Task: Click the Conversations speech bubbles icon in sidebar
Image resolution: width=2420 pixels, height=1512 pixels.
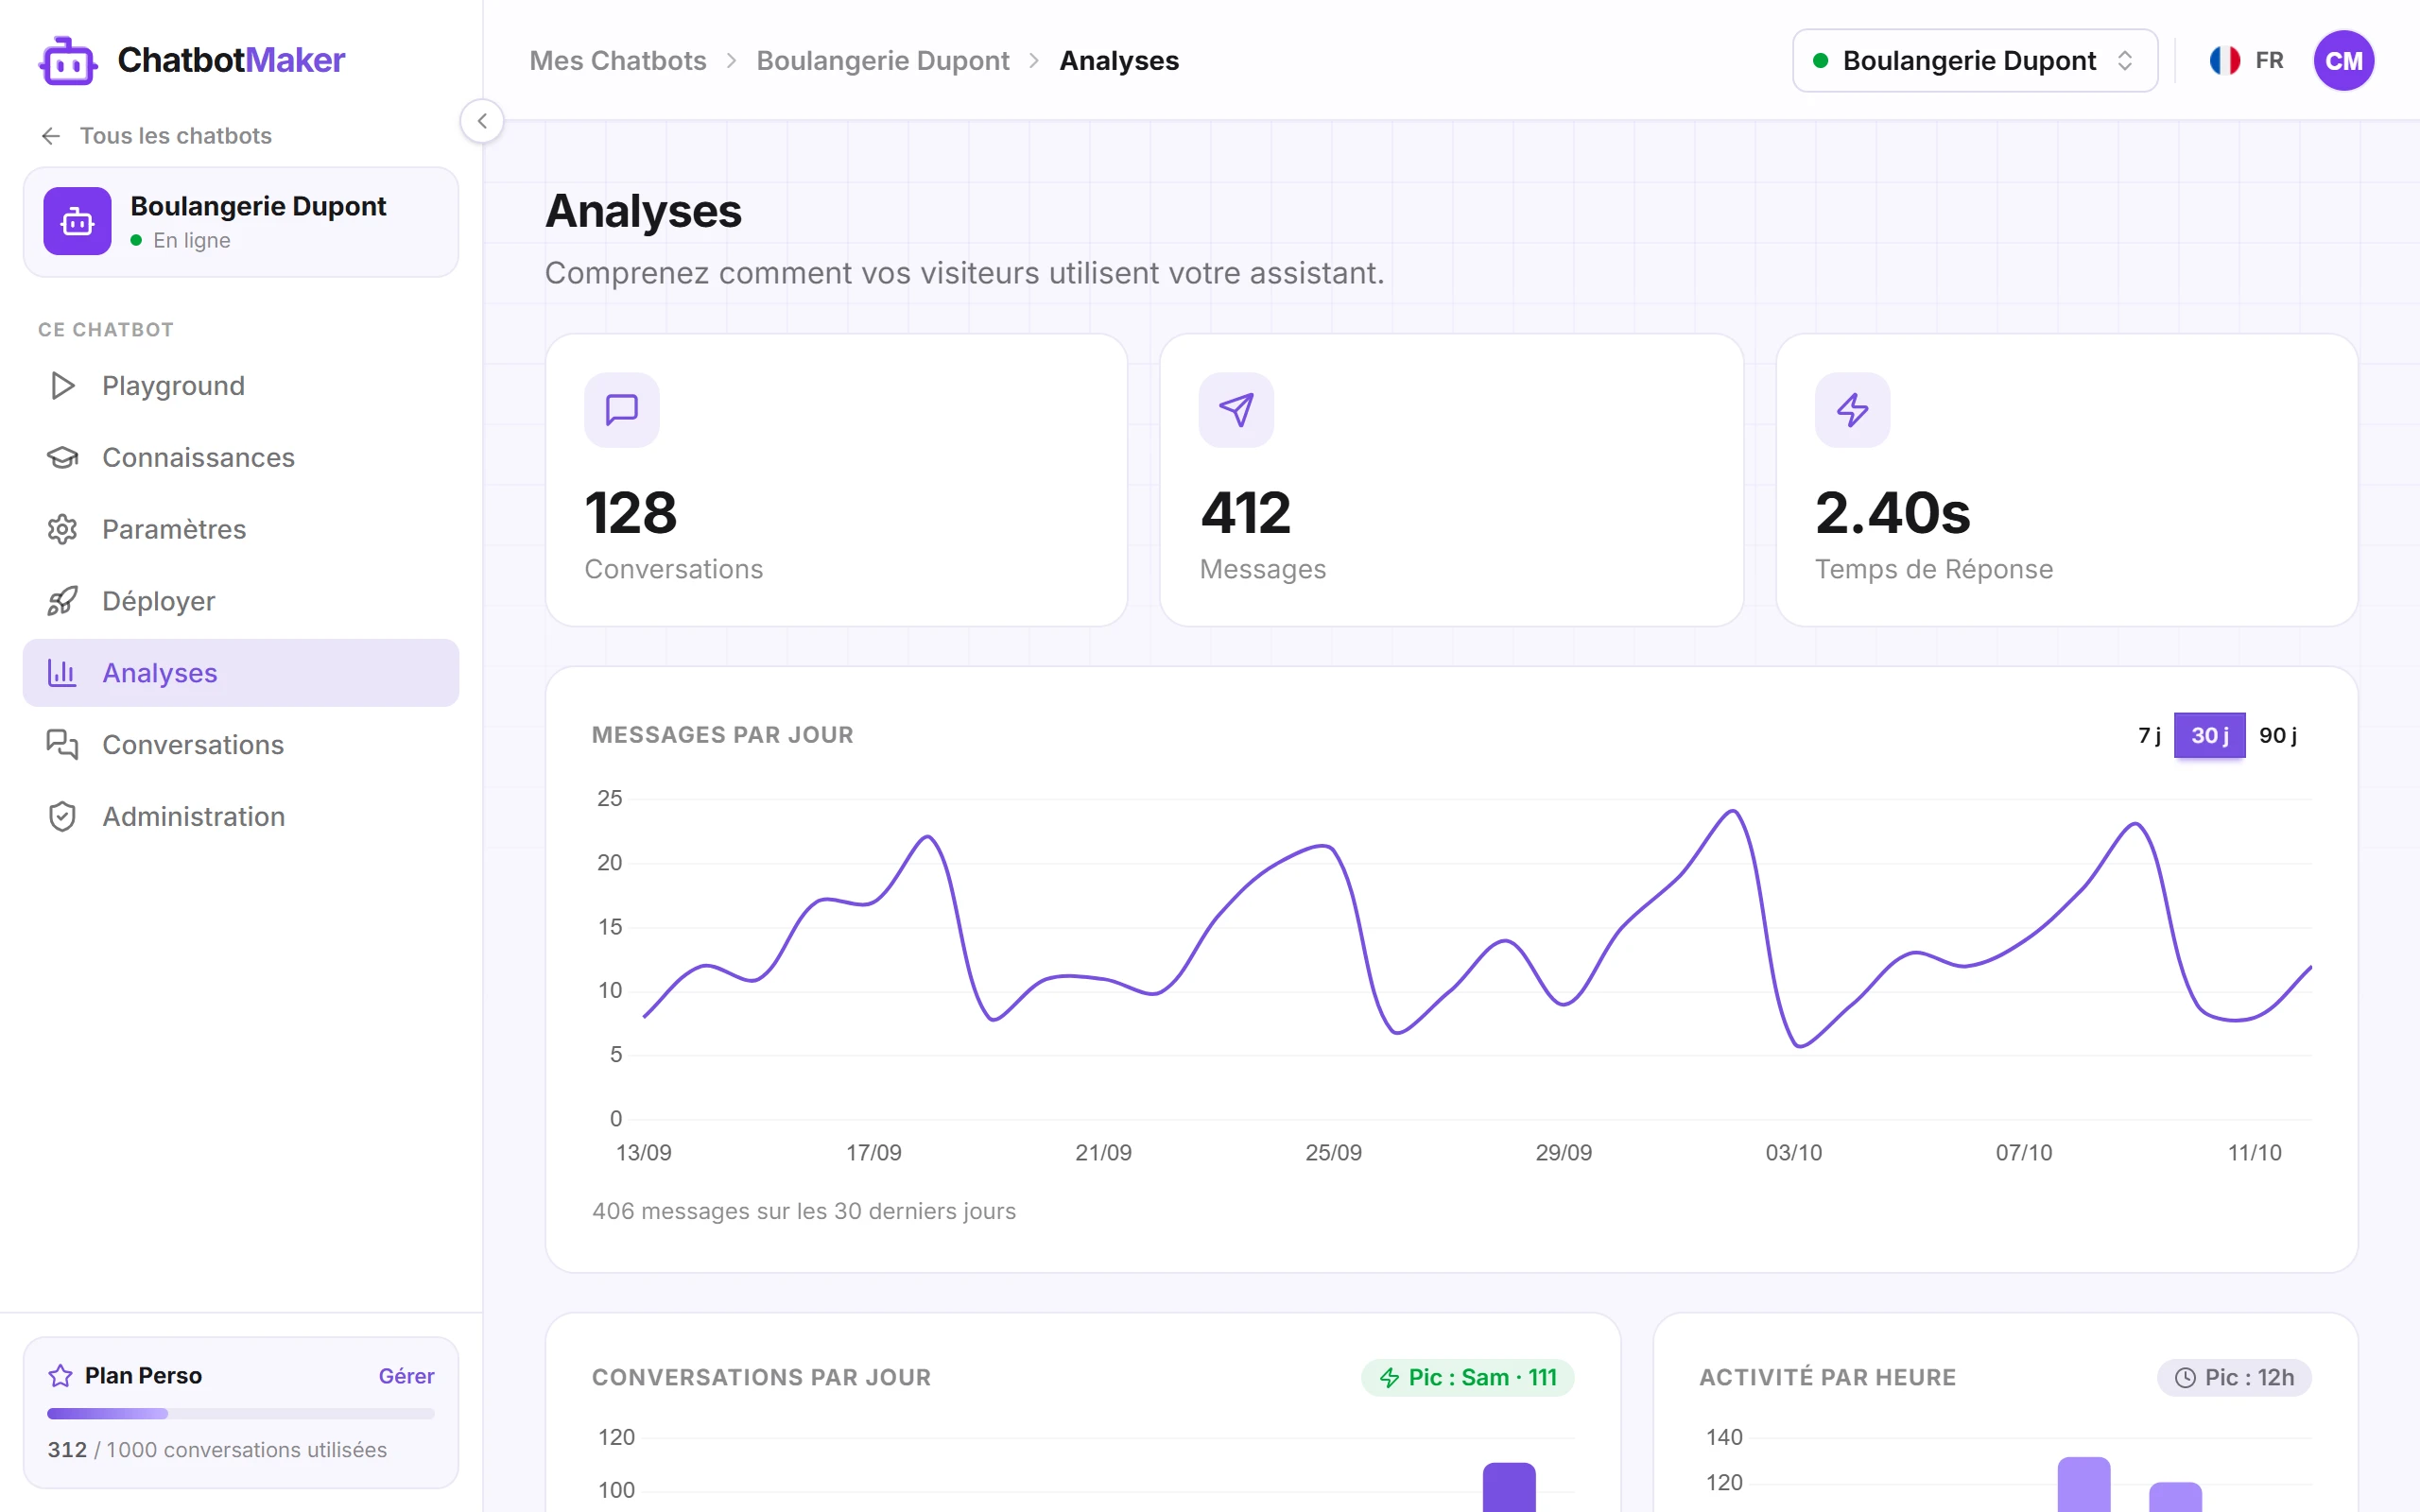Action: [x=62, y=745]
